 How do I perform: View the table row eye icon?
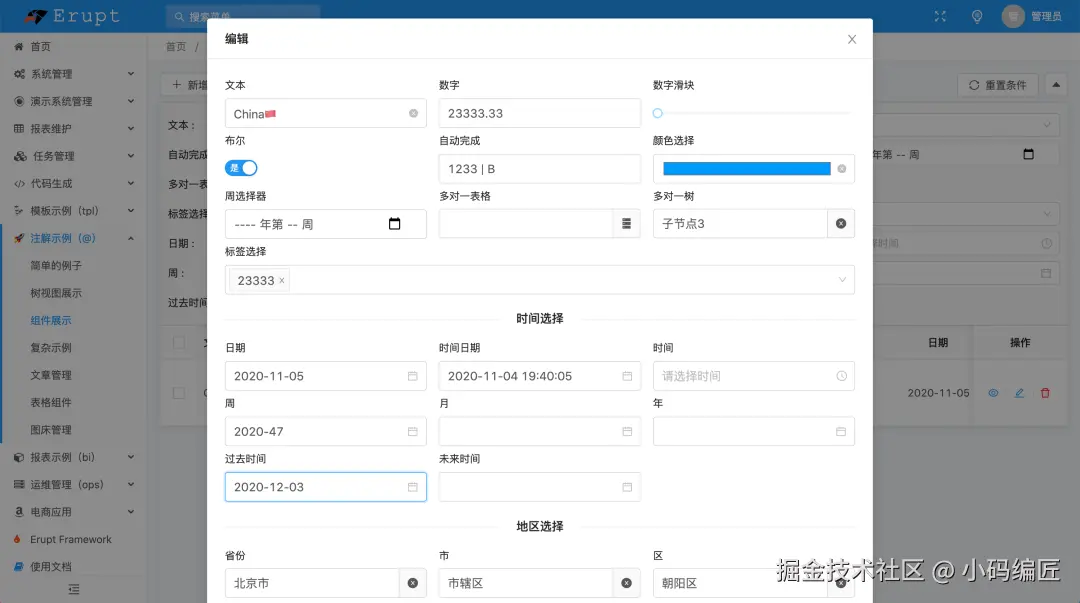pyautogui.click(x=993, y=393)
